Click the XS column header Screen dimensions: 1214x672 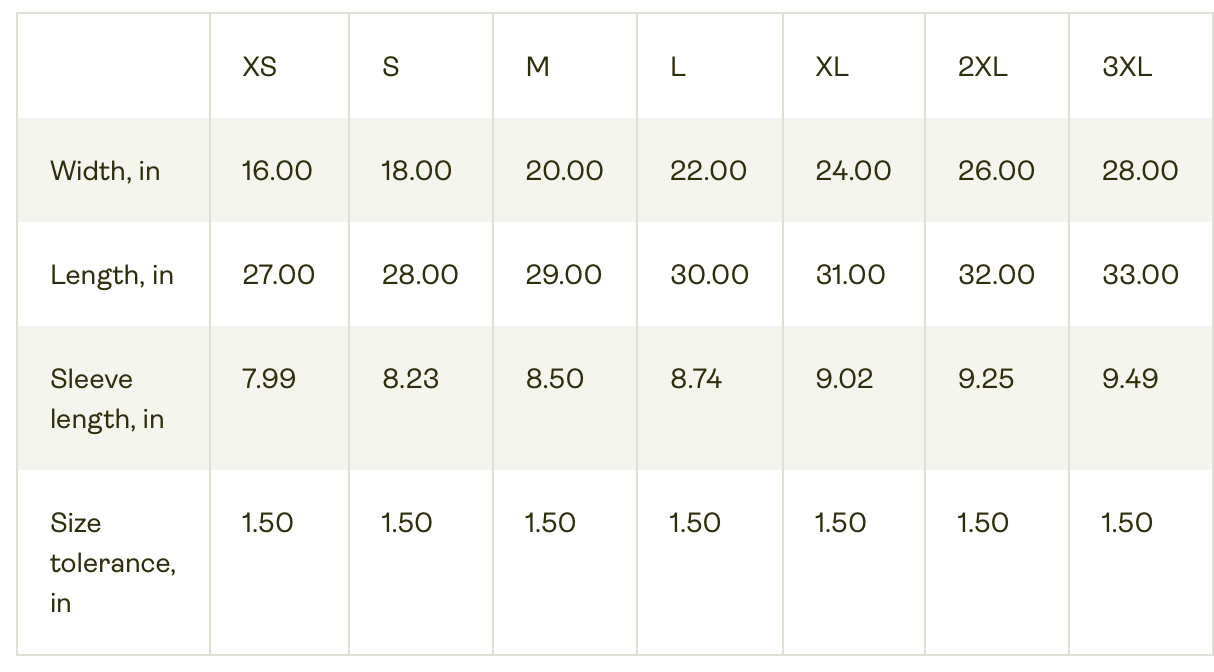point(259,67)
